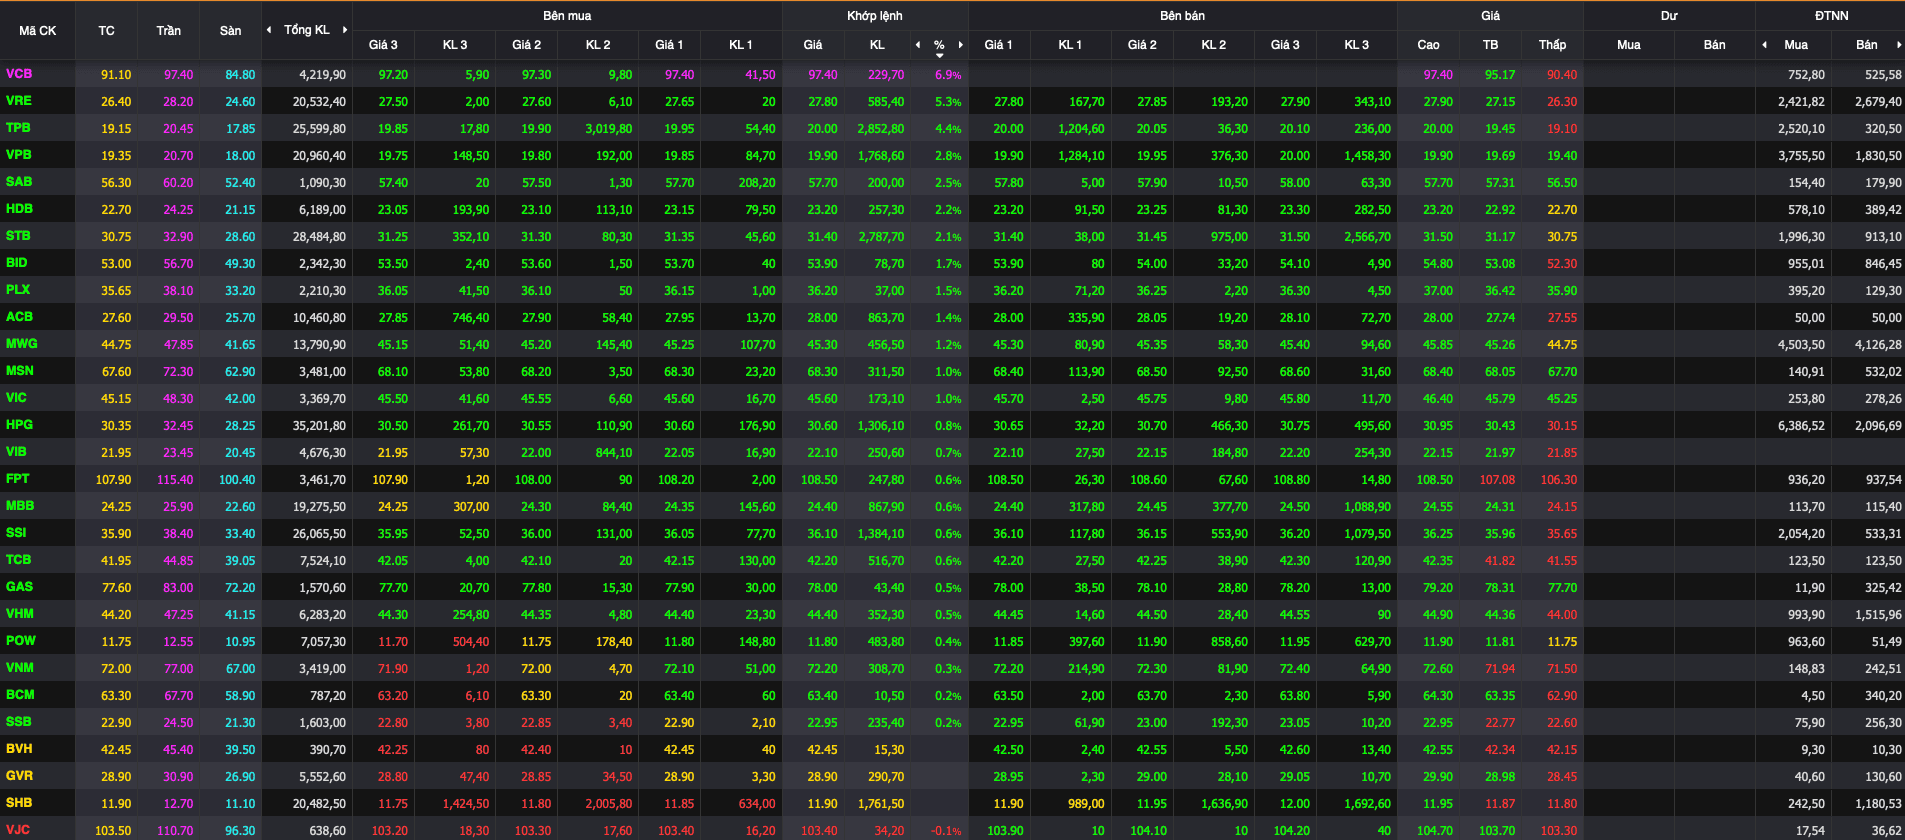Click the left arrow beside Tổng KL header

269,30
